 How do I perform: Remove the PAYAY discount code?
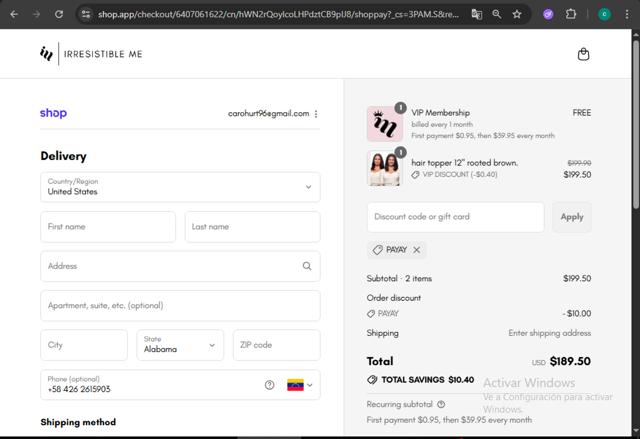[416, 250]
